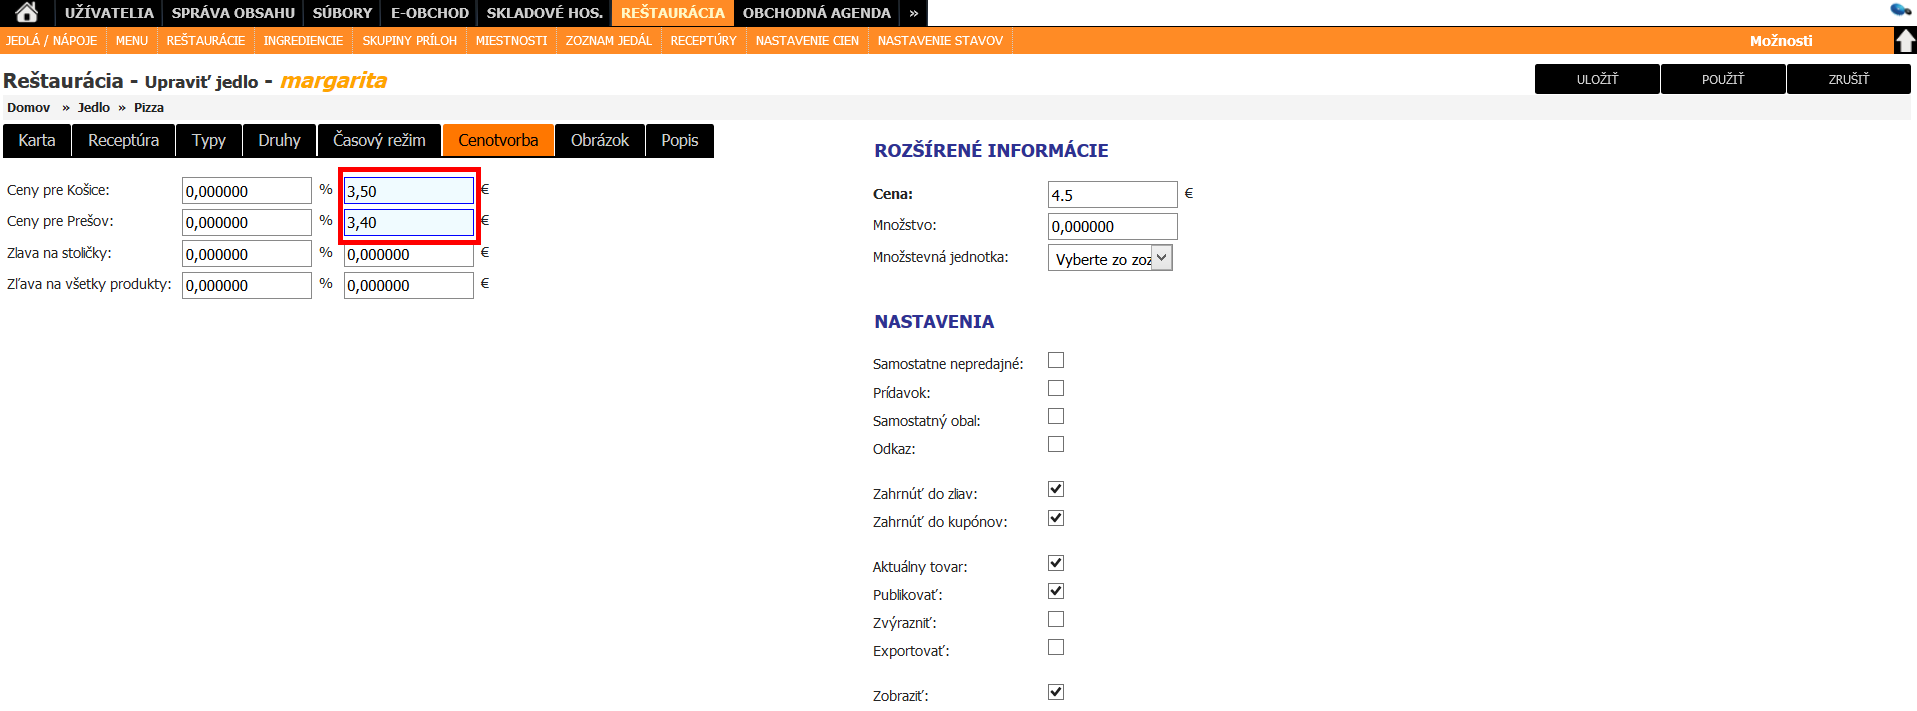This screenshot has height=711, width=1917.
Task: Click the ULOŽIŤ save button
Action: (x=1596, y=79)
